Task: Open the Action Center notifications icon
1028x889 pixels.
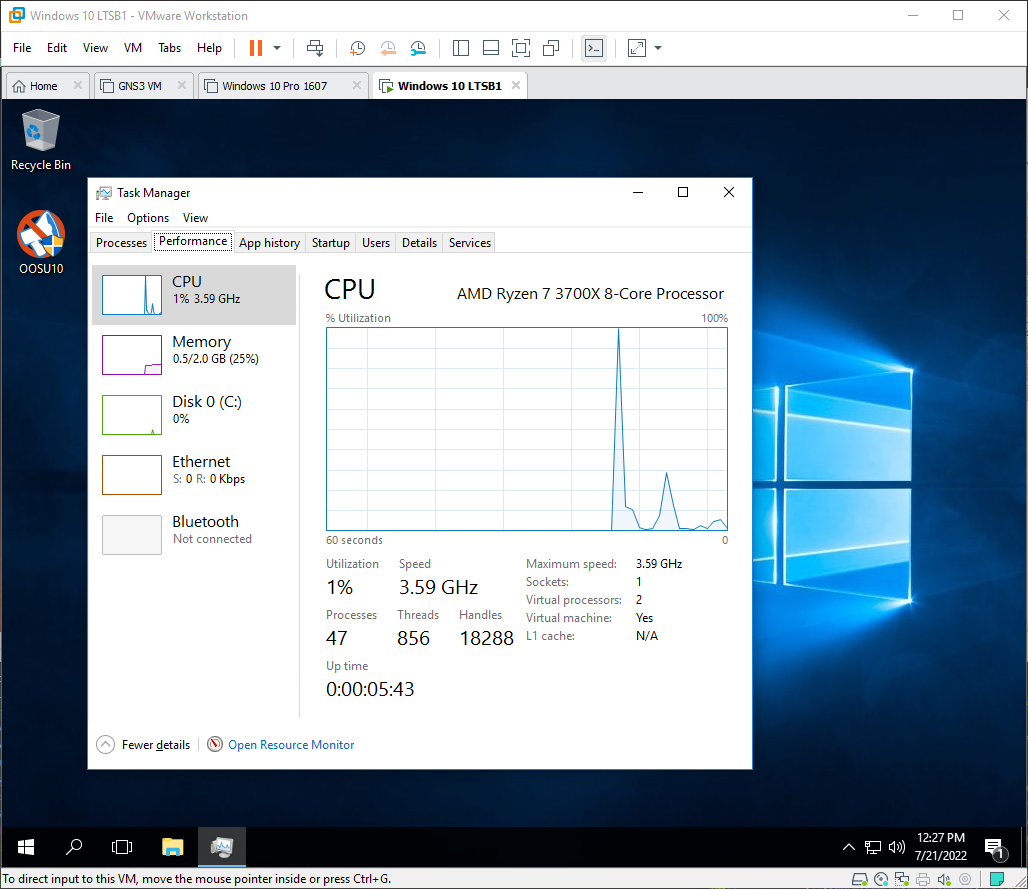Action: pos(995,848)
